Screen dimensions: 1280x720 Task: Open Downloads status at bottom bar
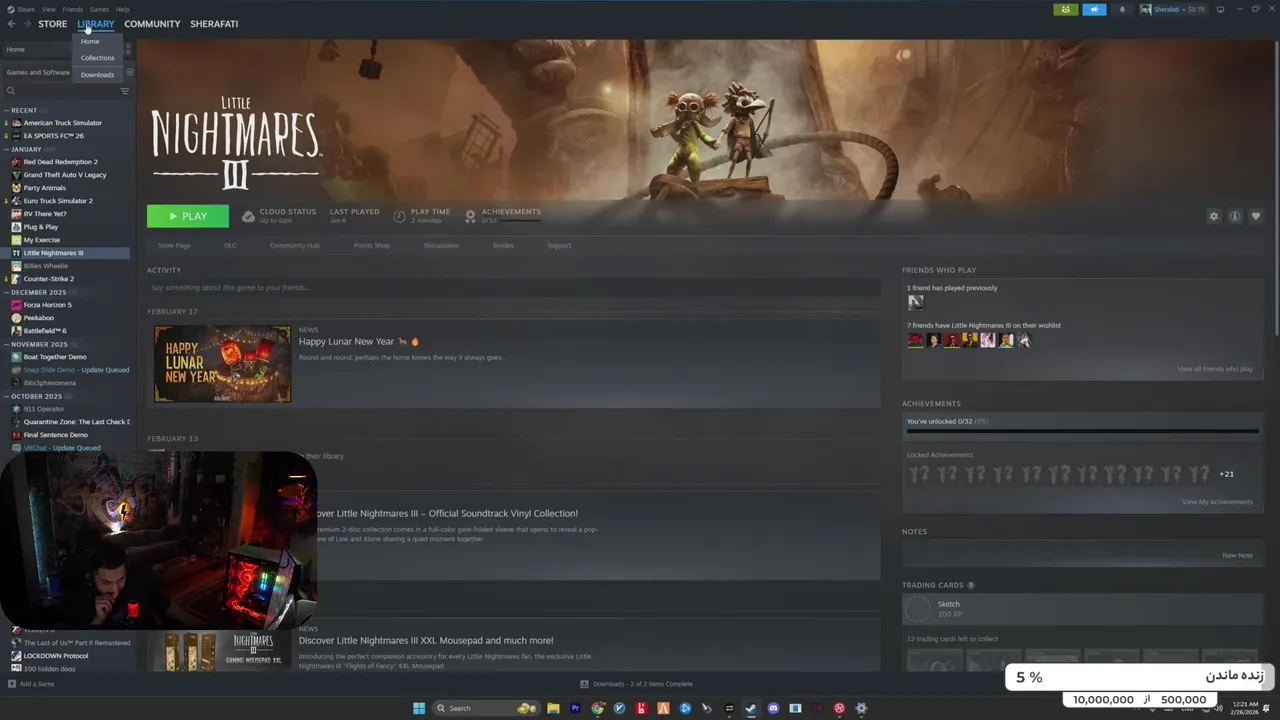point(636,684)
